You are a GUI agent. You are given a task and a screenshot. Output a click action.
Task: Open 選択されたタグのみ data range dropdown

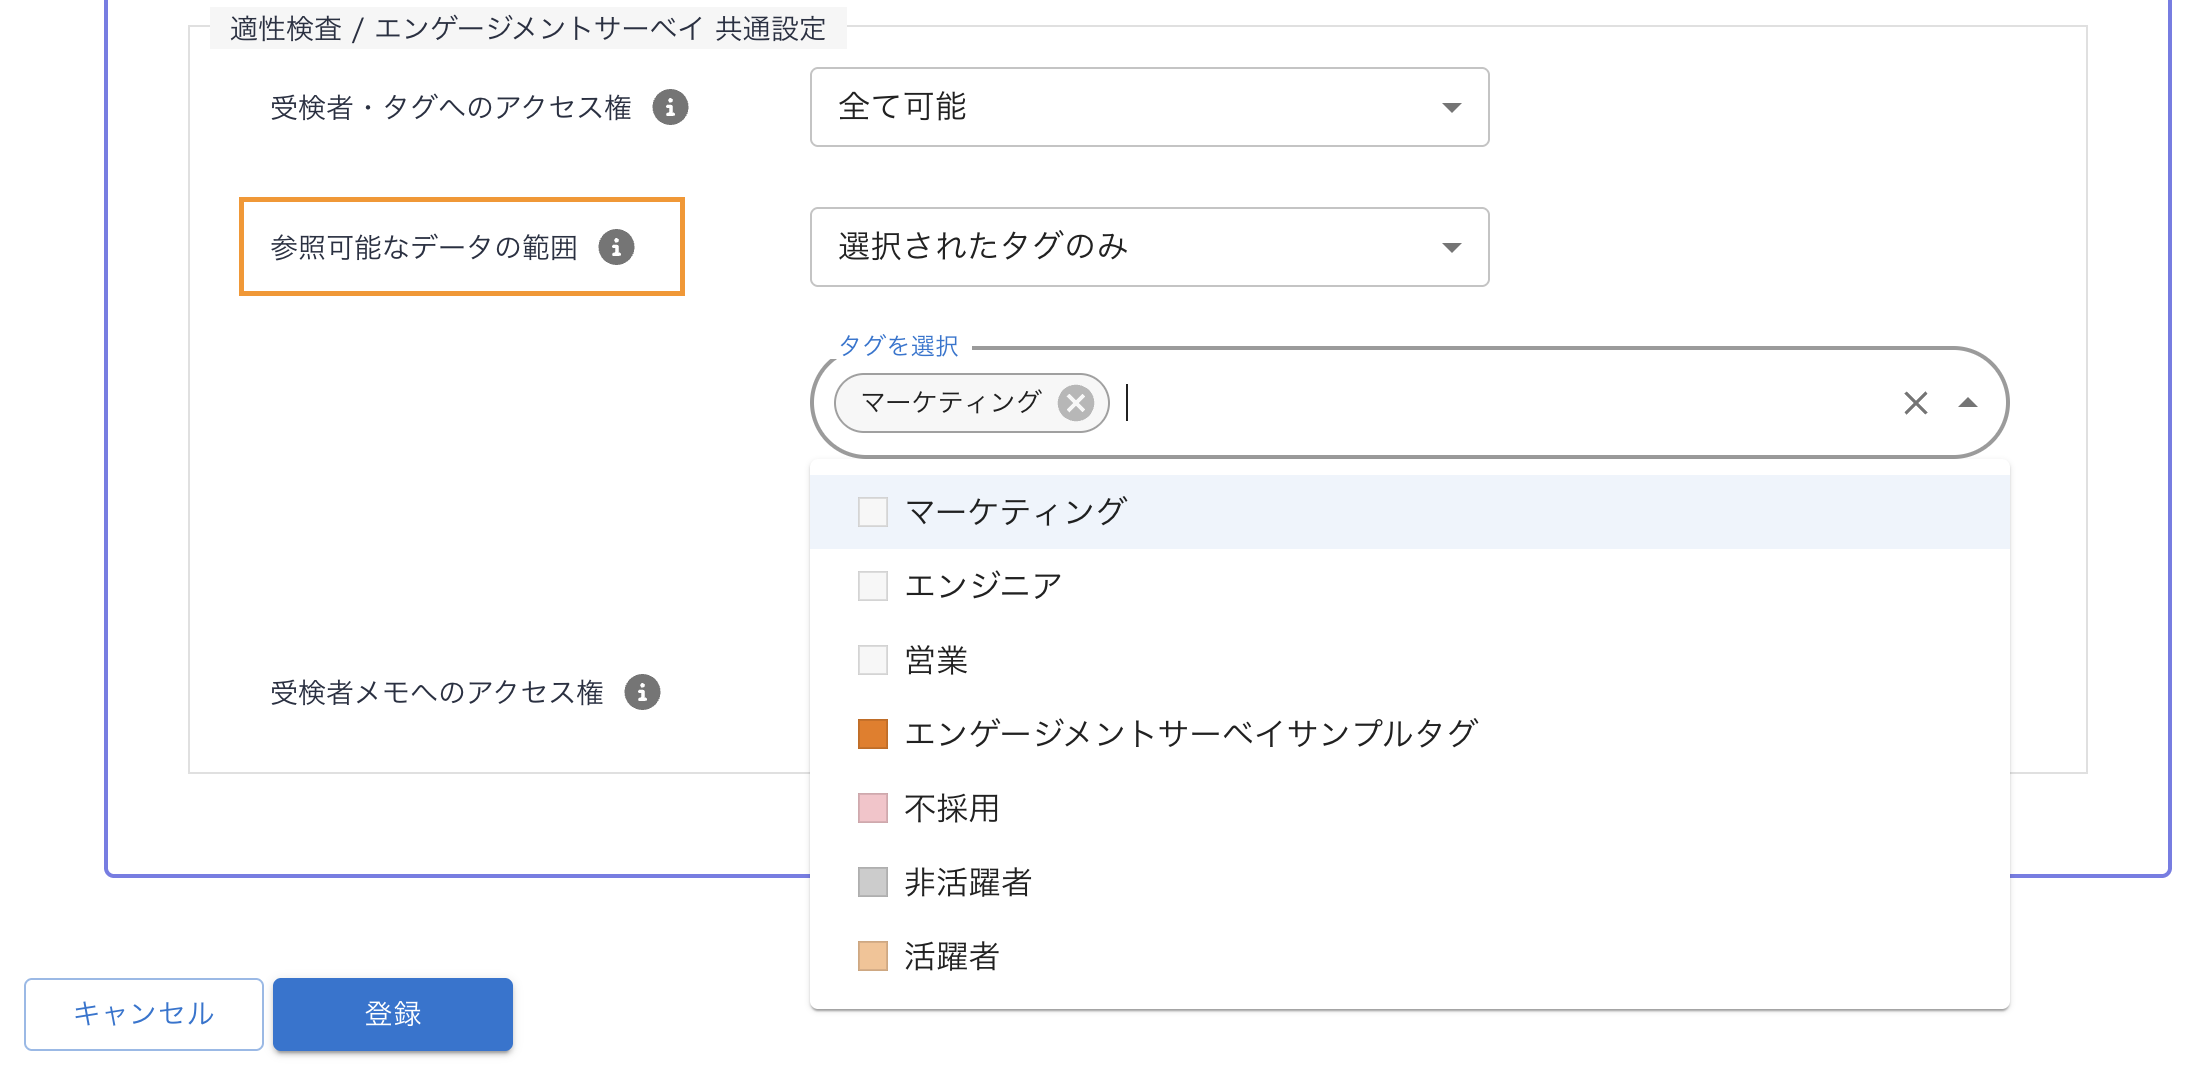click(1148, 247)
